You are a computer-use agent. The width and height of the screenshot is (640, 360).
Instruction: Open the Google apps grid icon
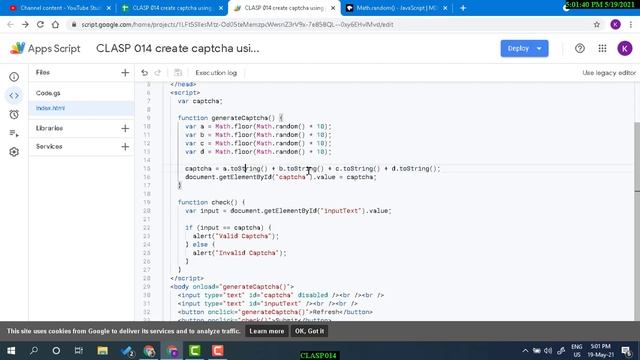coord(602,48)
